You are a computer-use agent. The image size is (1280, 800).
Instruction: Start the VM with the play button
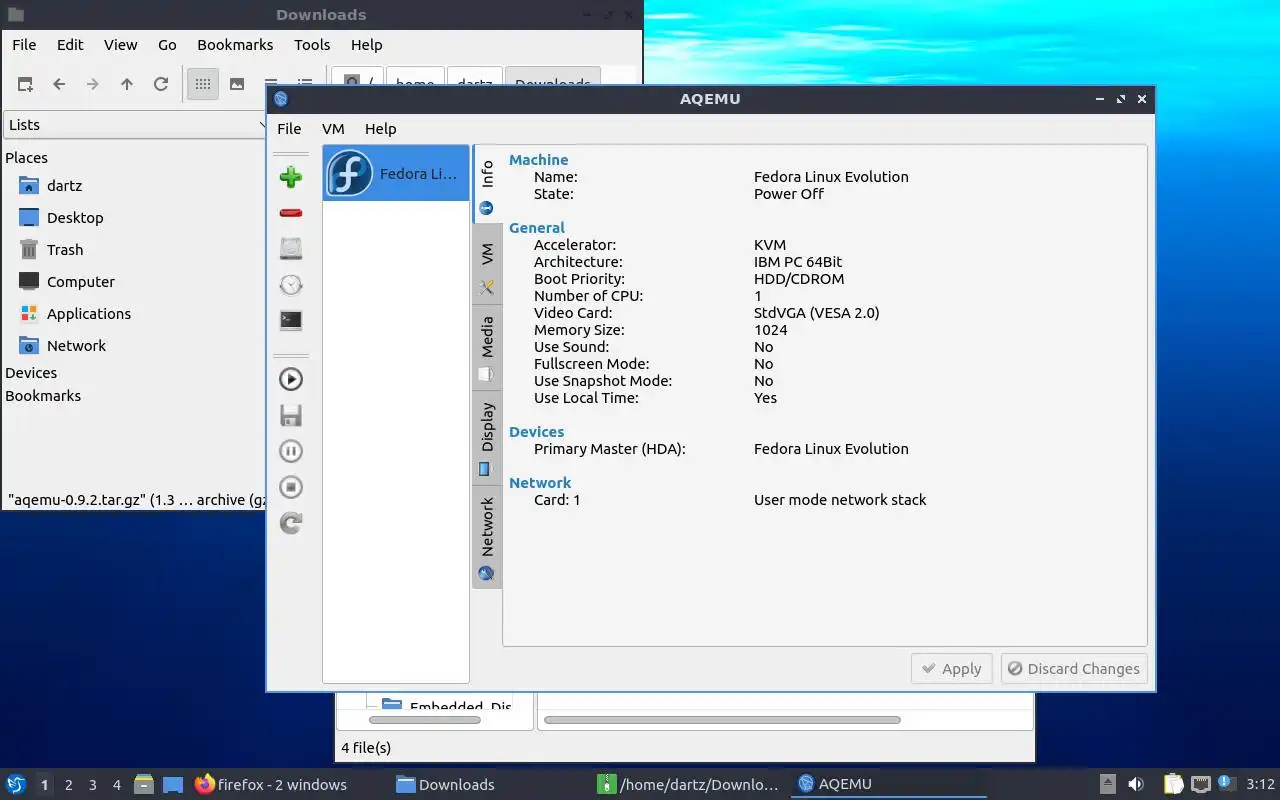tap(291, 379)
